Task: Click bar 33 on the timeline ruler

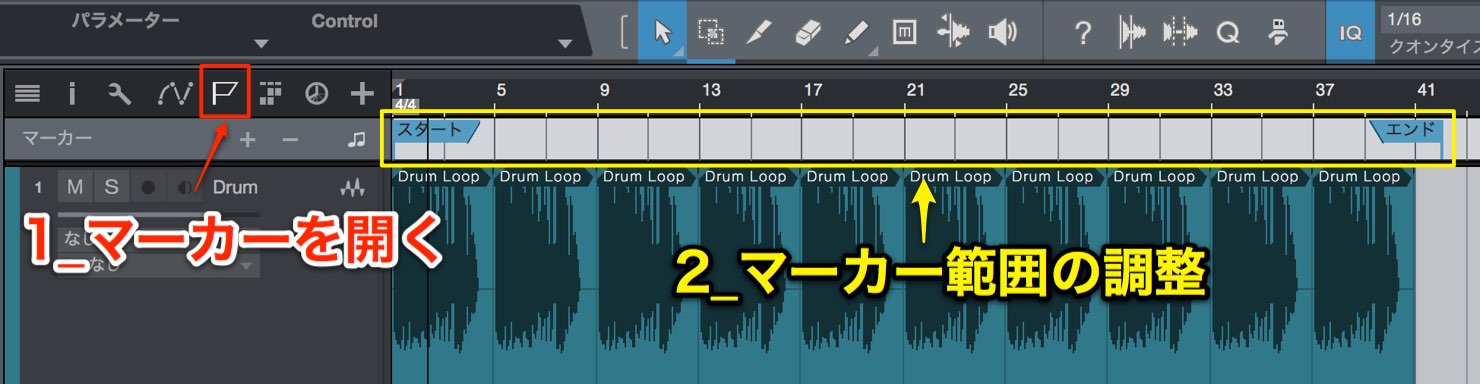Action: tap(1222, 89)
